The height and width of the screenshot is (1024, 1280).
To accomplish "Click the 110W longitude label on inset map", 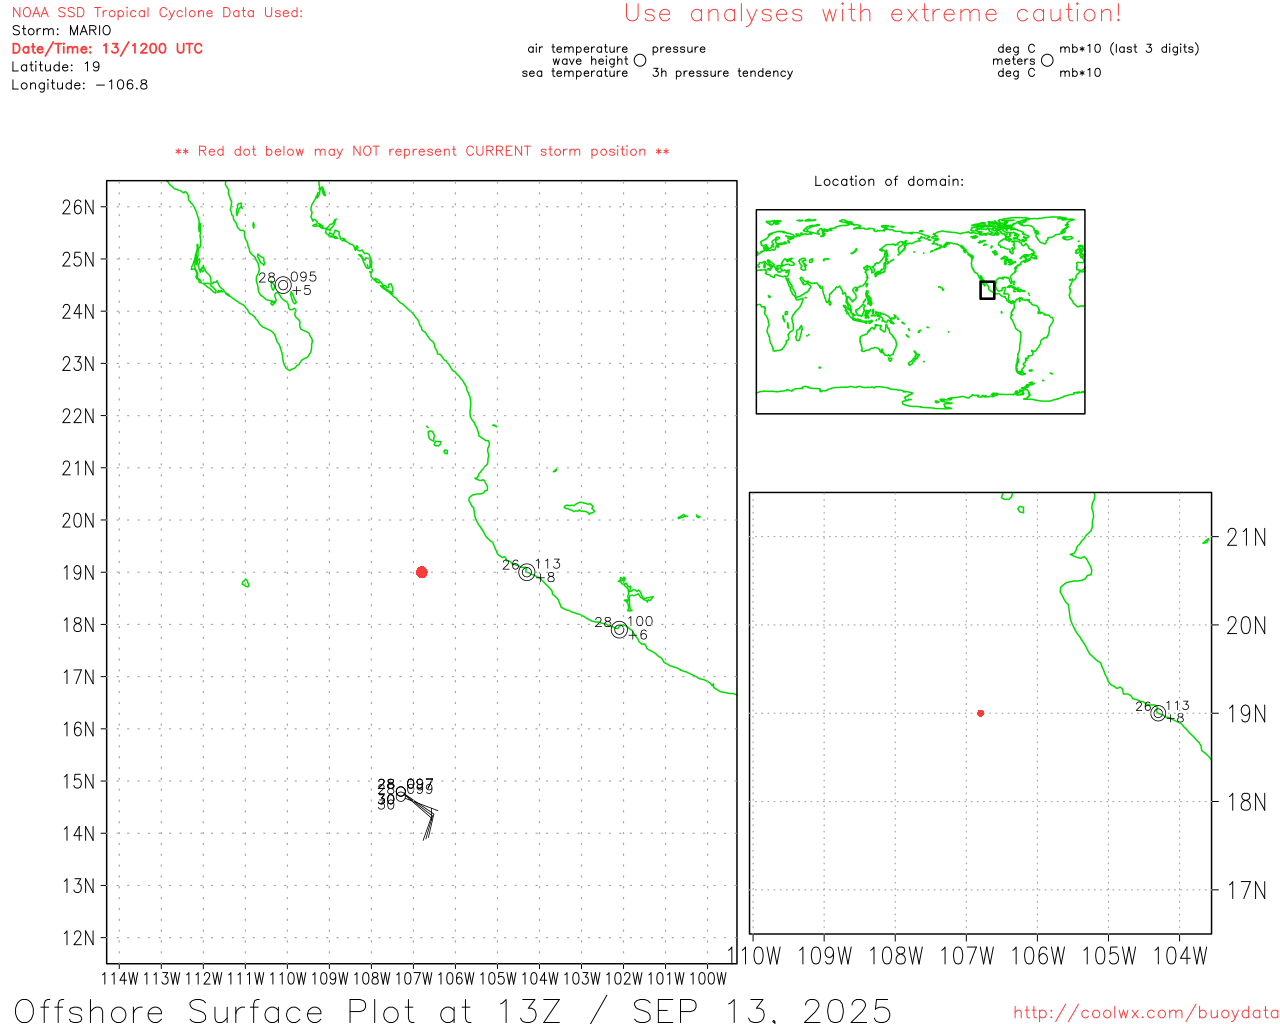I will [x=754, y=956].
